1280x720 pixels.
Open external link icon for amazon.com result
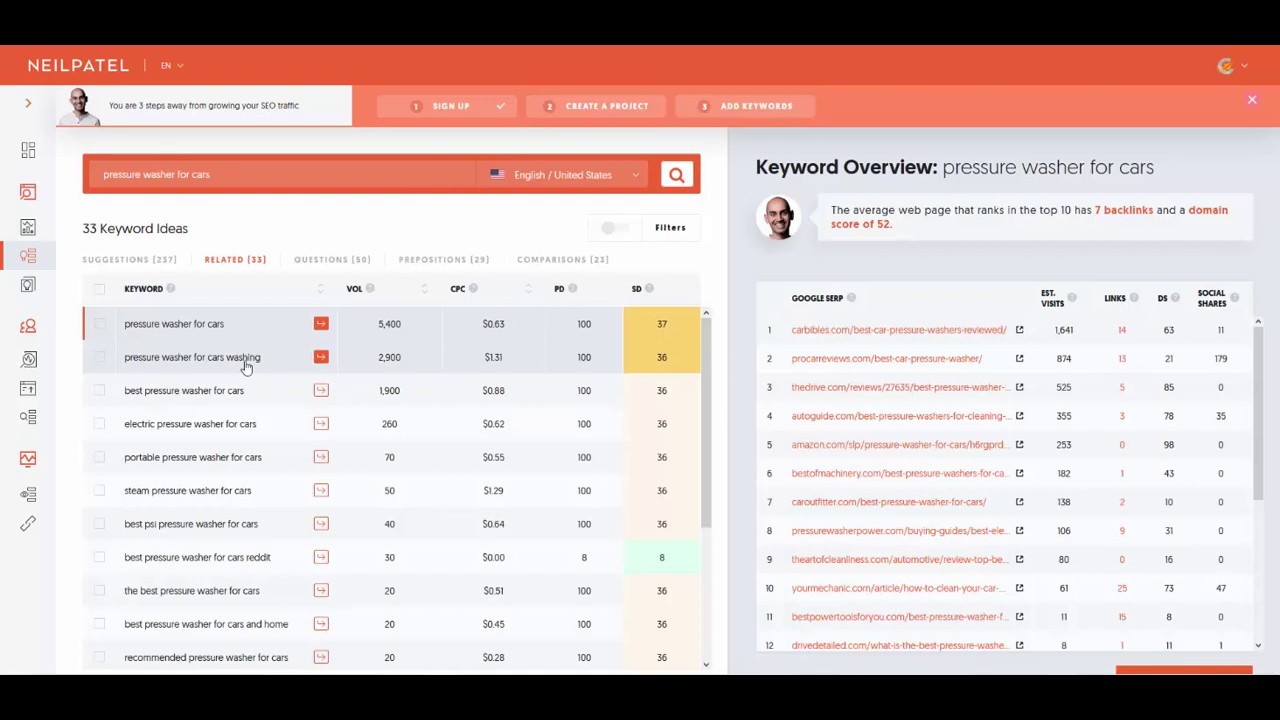1019,445
